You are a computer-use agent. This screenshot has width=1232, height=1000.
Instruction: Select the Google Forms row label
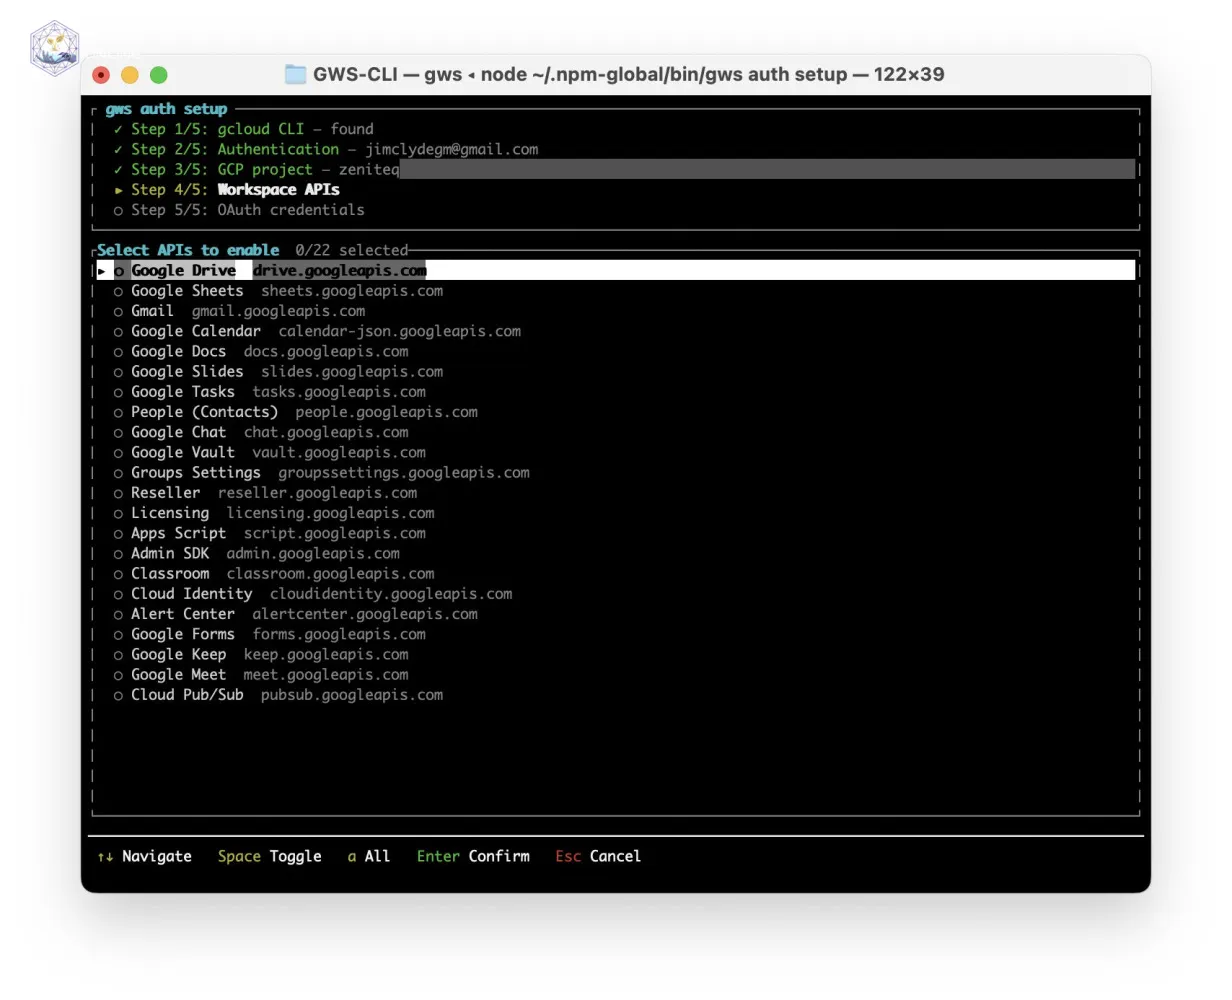pyautogui.click(x=183, y=634)
